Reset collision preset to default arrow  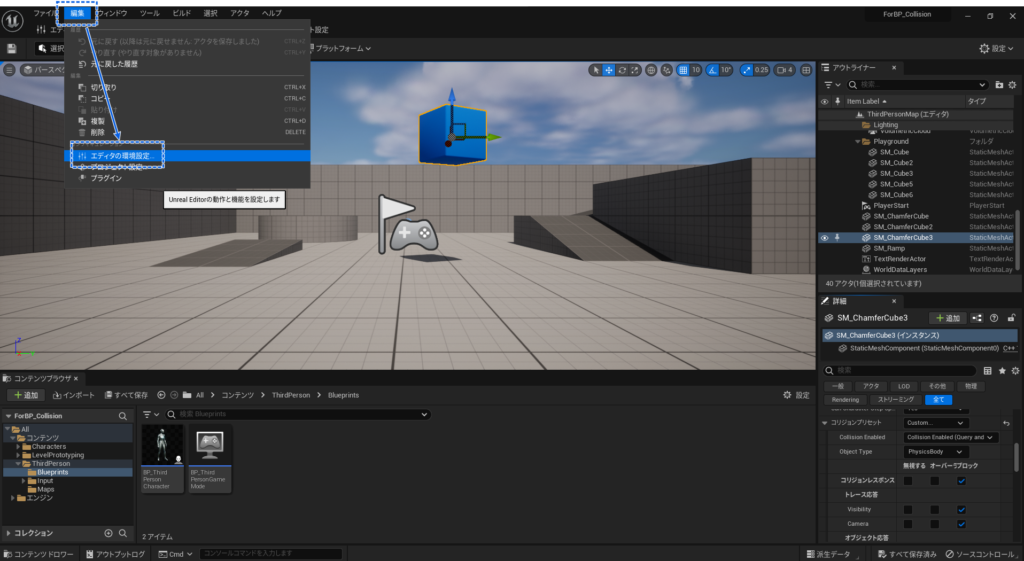point(1006,423)
